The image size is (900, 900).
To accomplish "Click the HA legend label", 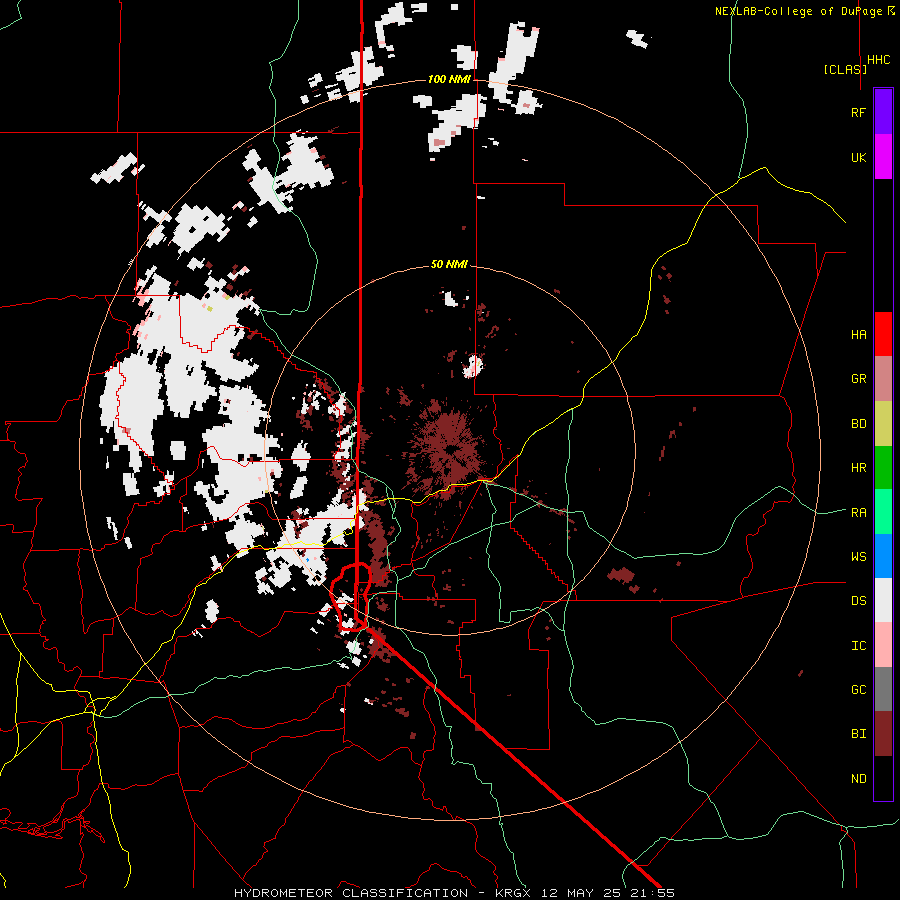I will (x=858, y=335).
